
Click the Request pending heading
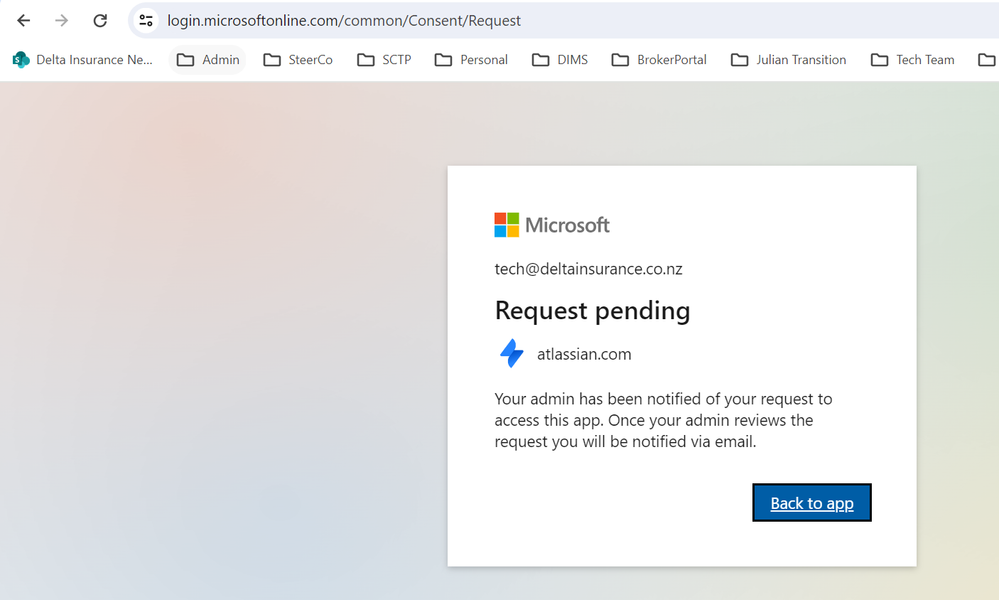(593, 311)
